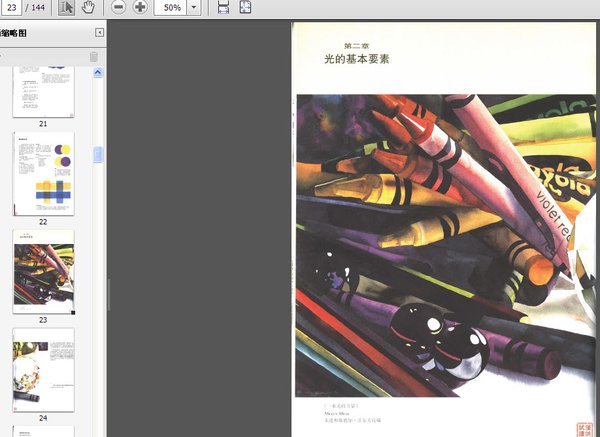The width and height of the screenshot is (600, 437).
Task: Click the fit-page icon in the toolbar
Action: click(245, 7)
